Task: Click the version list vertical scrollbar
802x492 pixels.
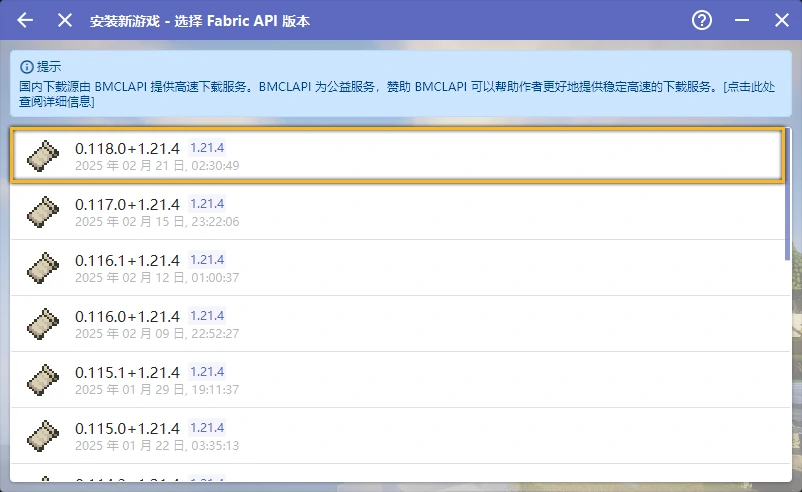Action: pos(788,194)
